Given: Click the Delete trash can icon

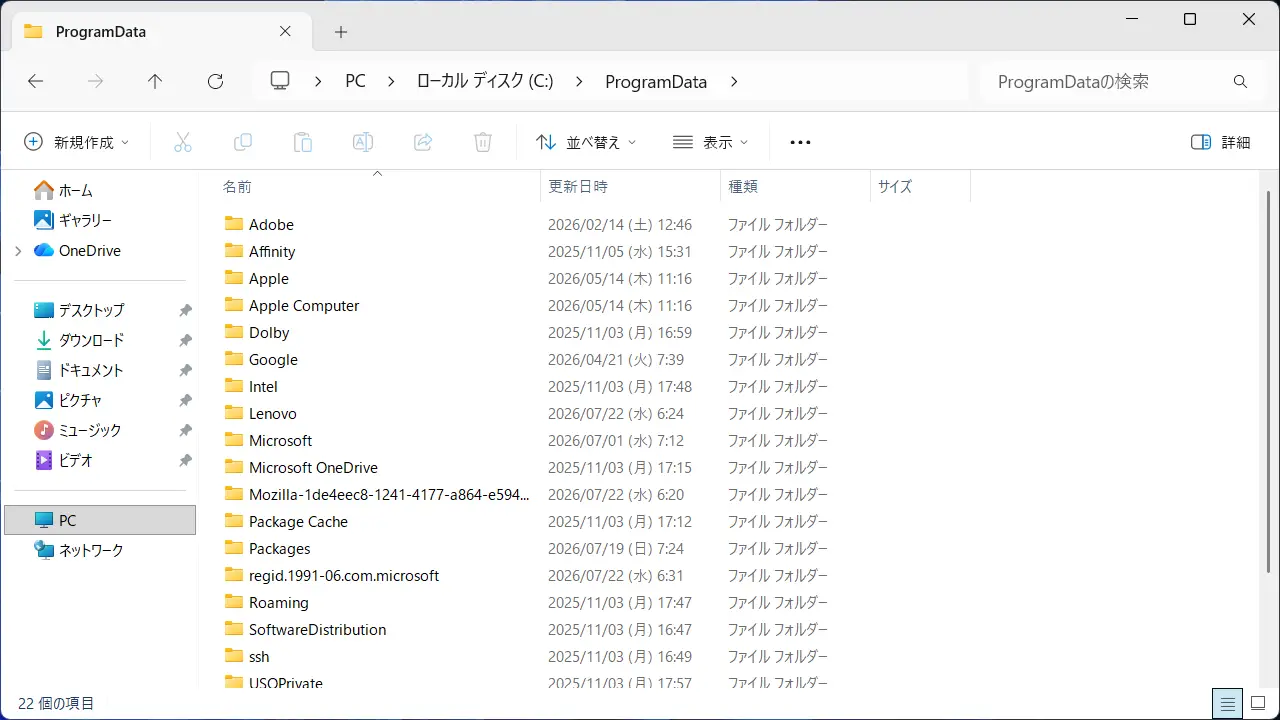Looking at the screenshot, I should 483,142.
